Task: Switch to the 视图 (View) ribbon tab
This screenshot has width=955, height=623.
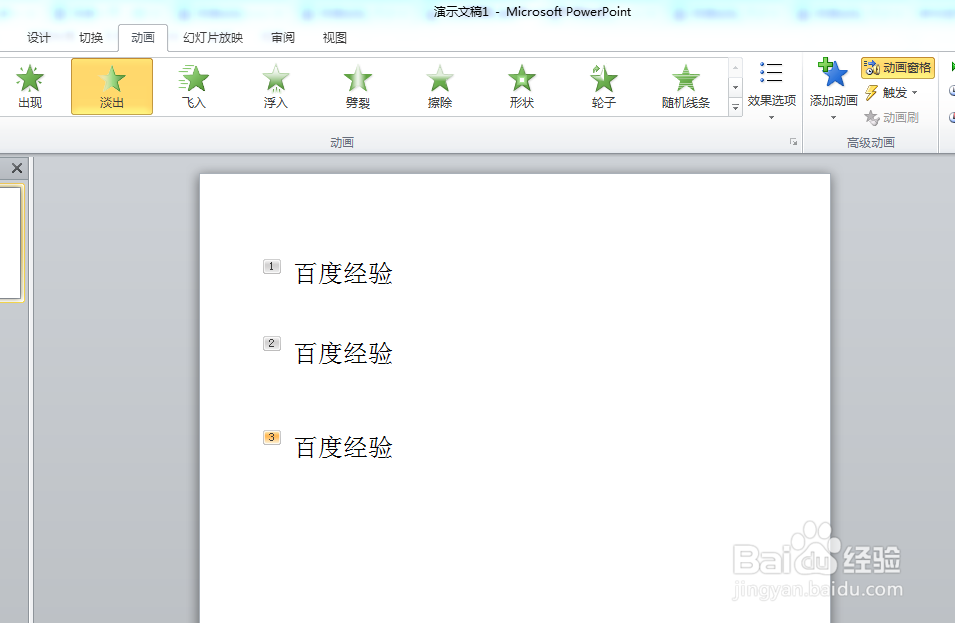Action: tap(334, 37)
